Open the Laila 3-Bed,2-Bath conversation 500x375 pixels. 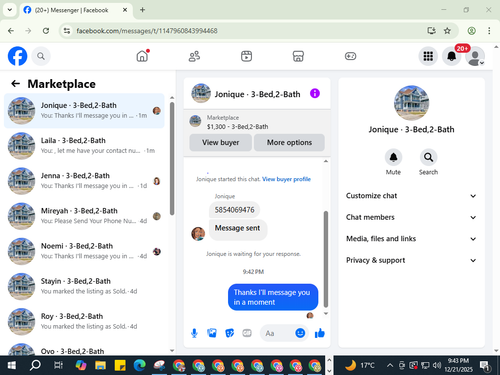coord(84,146)
